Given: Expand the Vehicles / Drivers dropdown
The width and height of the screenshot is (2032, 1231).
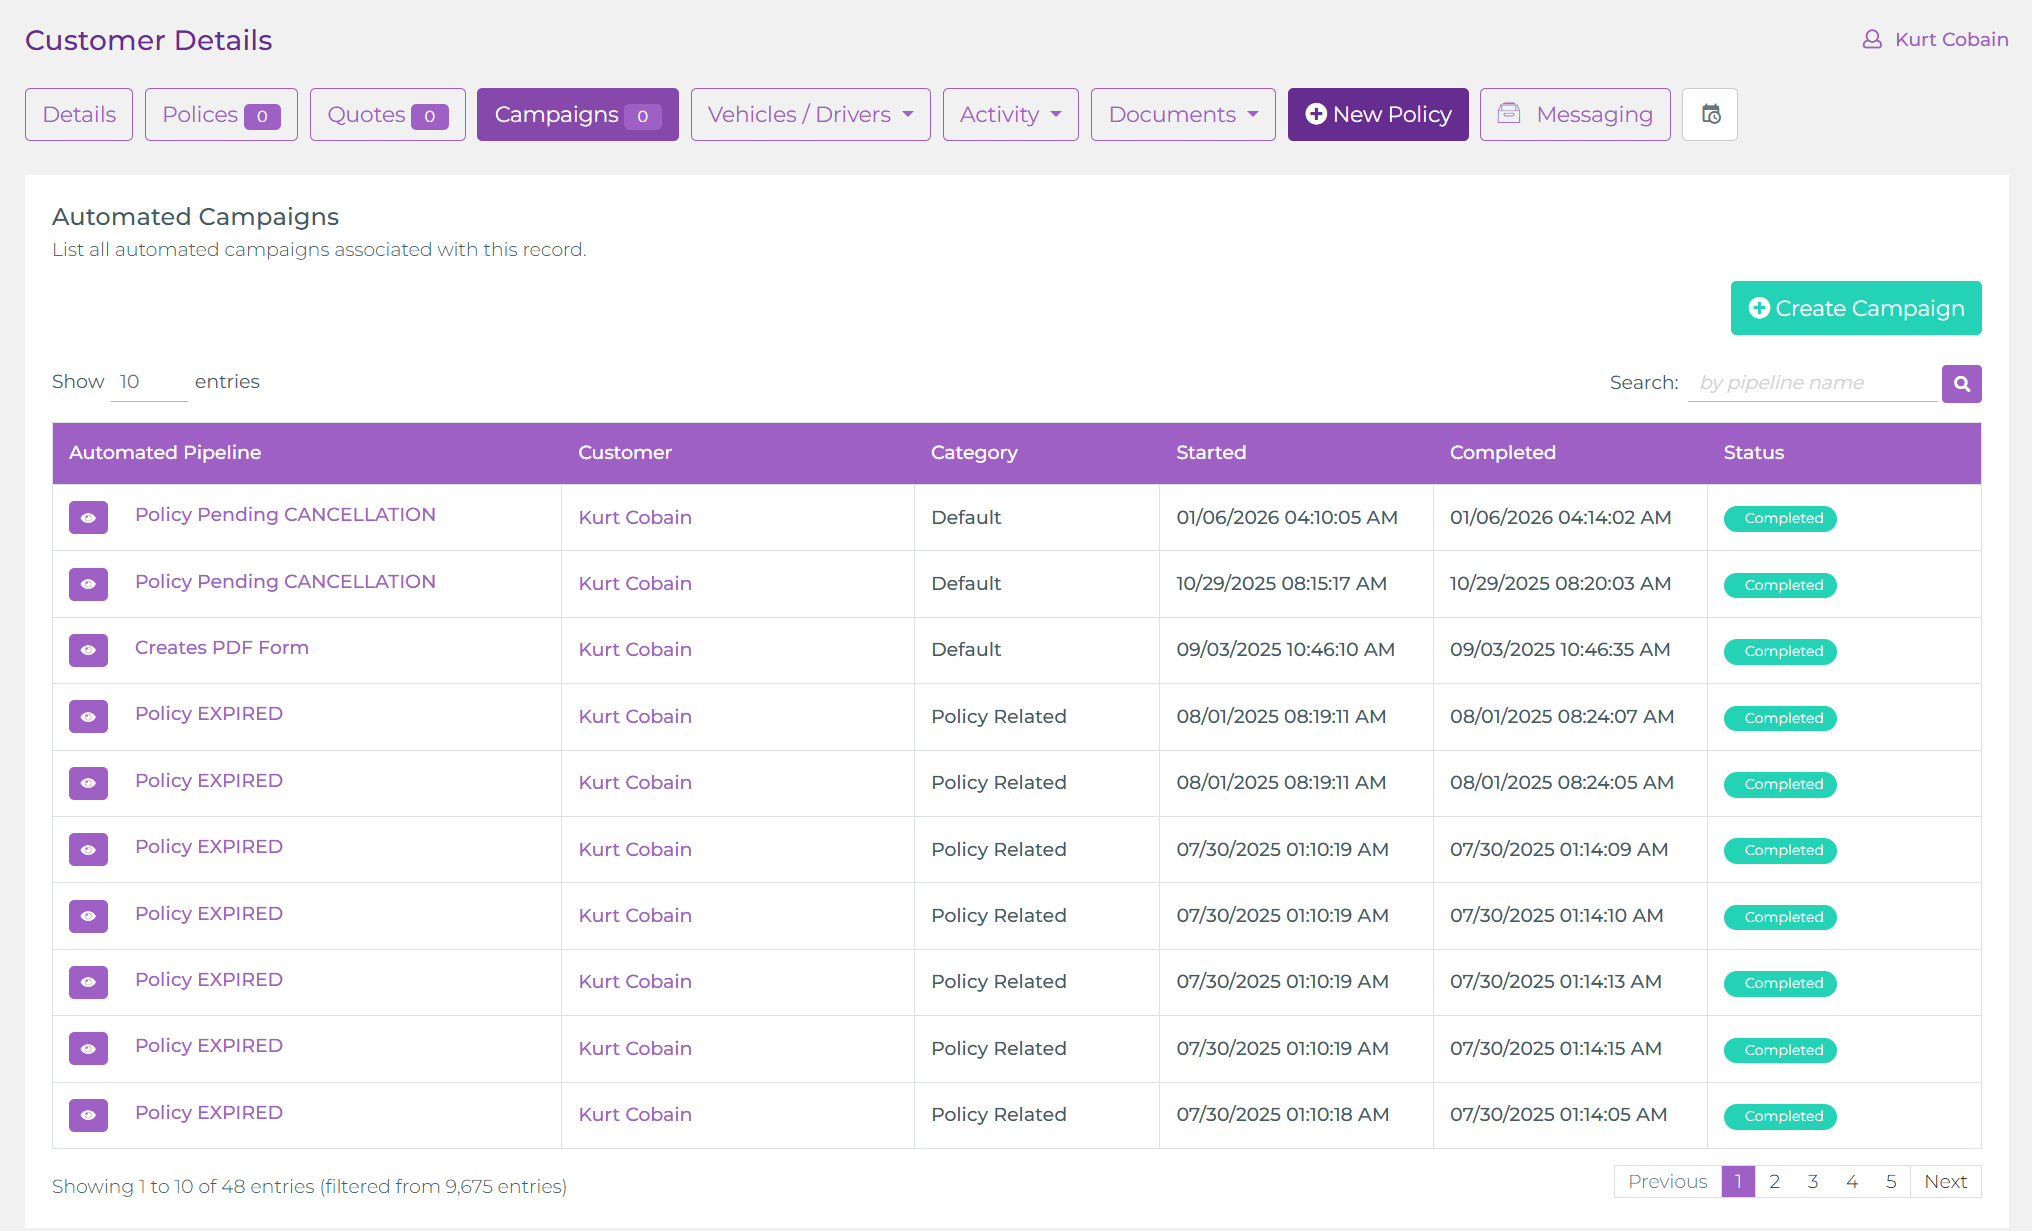Looking at the screenshot, I should pos(810,115).
